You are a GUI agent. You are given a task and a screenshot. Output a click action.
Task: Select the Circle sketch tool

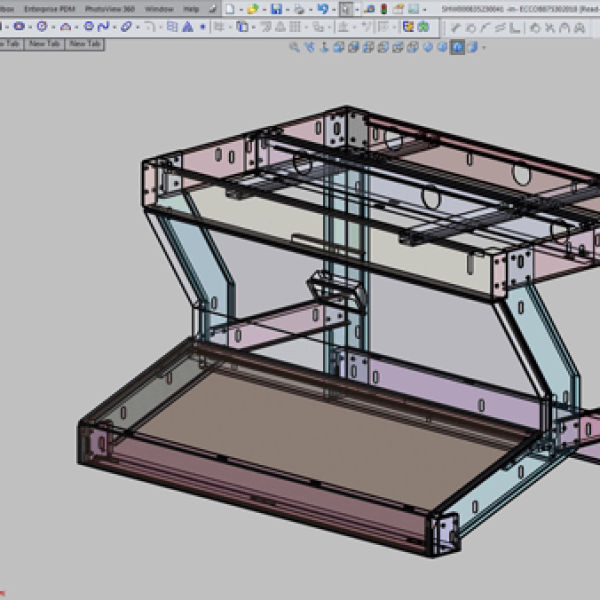[42, 26]
